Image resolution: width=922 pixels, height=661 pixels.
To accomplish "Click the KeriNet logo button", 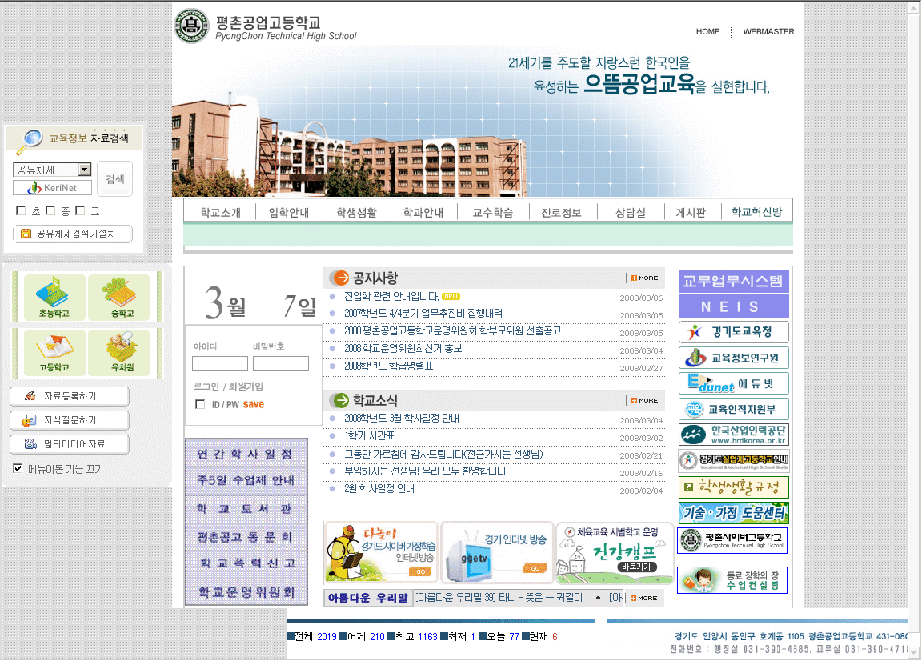I will (x=52, y=188).
